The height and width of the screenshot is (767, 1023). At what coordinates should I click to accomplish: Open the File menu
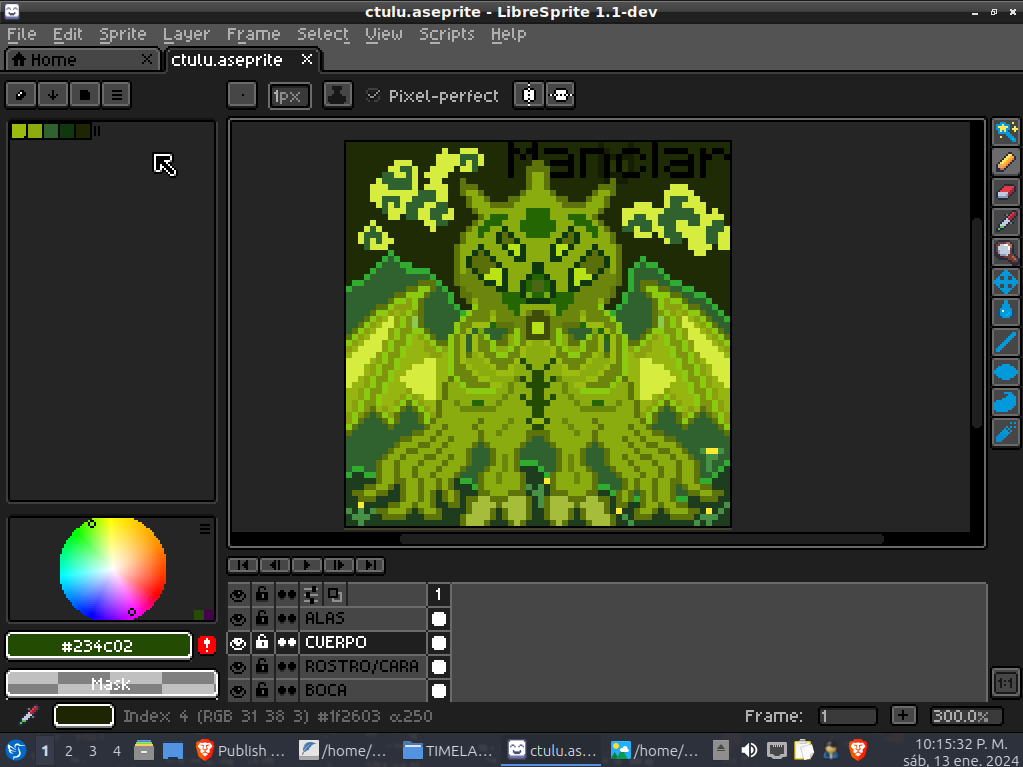[x=22, y=34]
